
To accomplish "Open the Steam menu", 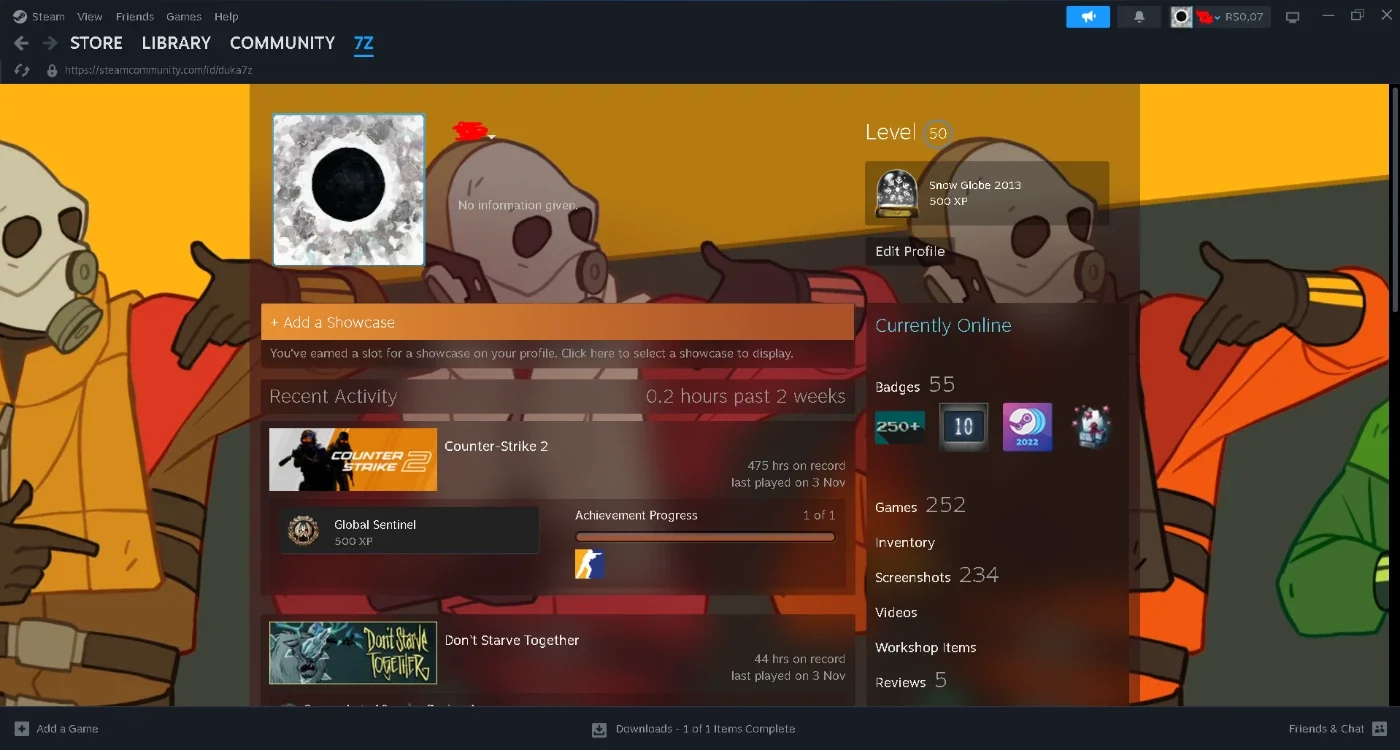I will 48,17.
